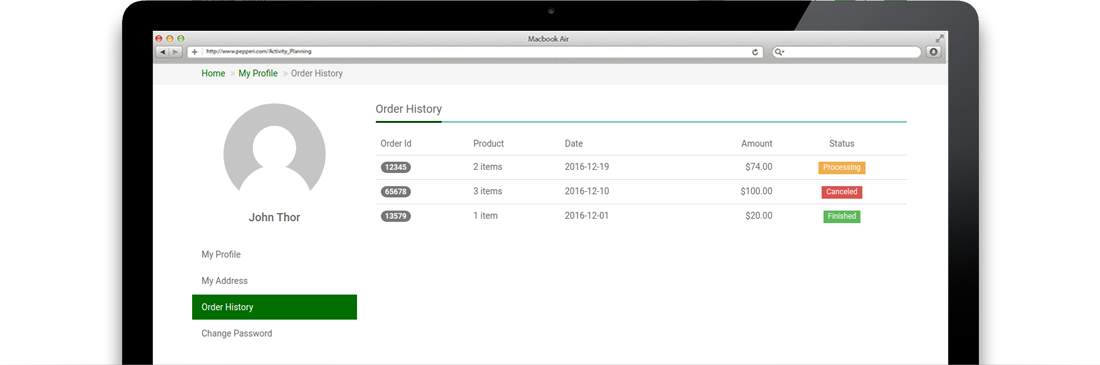Go back with the browser back arrow

coord(162,52)
